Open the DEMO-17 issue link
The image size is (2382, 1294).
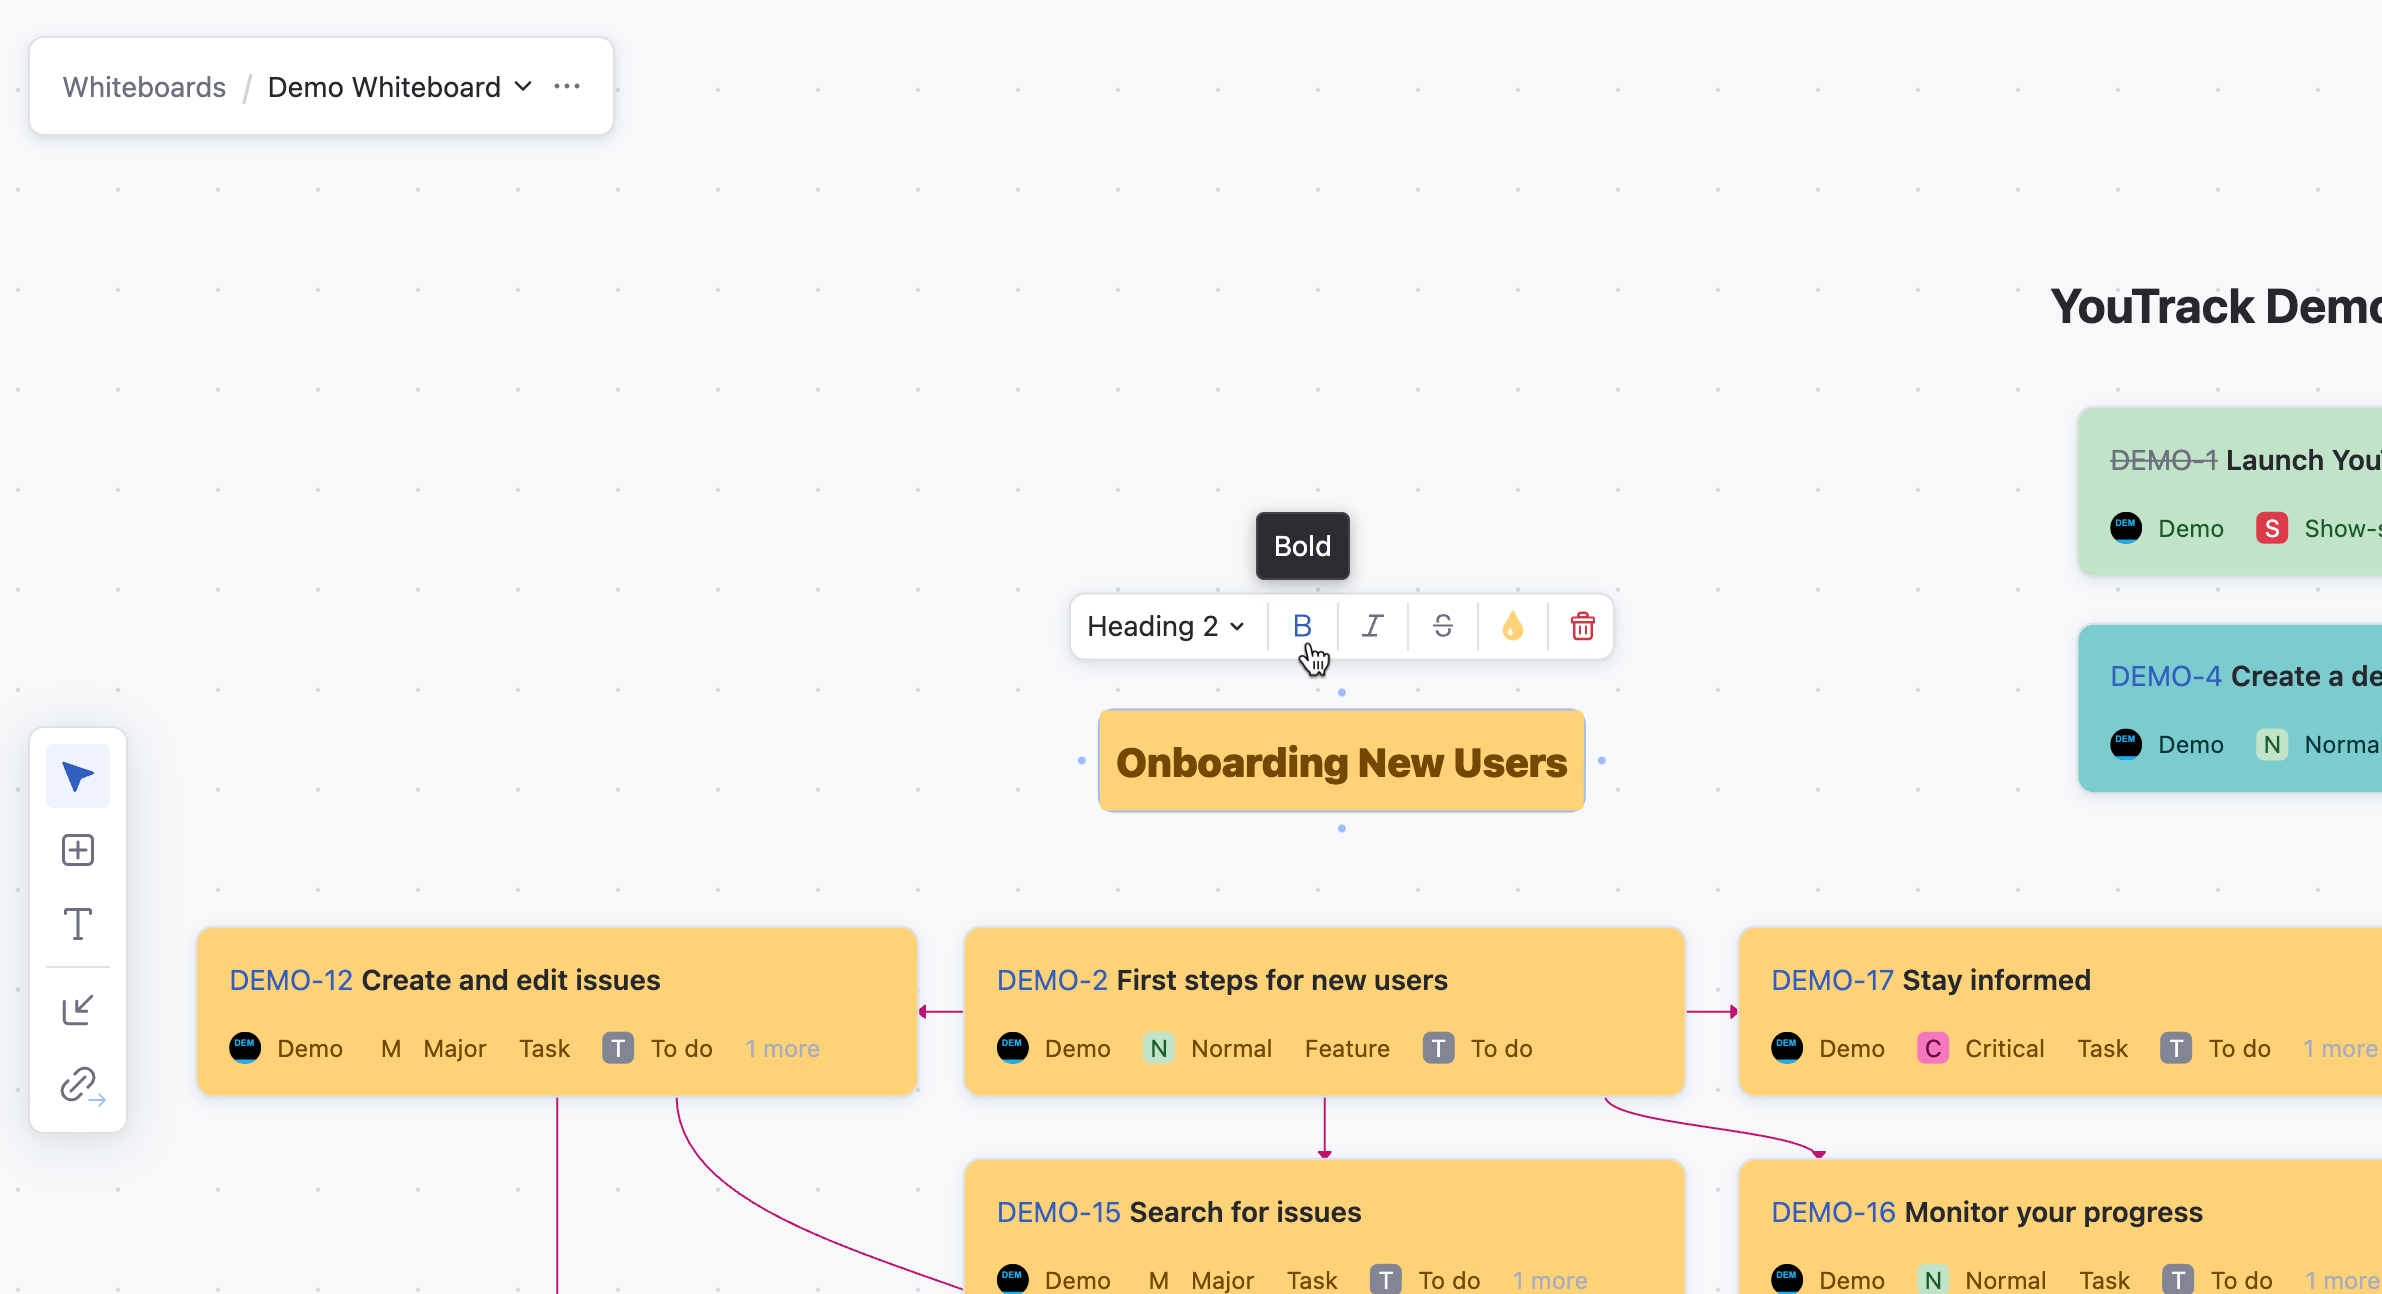pyautogui.click(x=1832, y=980)
